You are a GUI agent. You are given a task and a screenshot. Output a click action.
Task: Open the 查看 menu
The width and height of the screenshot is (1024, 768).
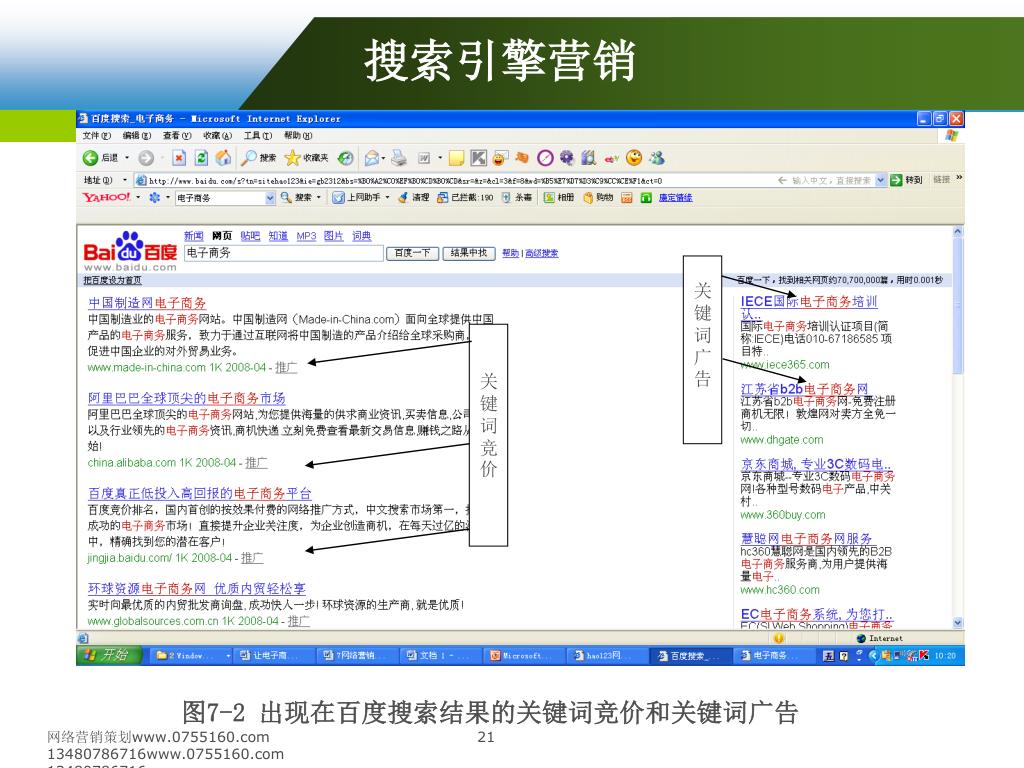[x=177, y=135]
